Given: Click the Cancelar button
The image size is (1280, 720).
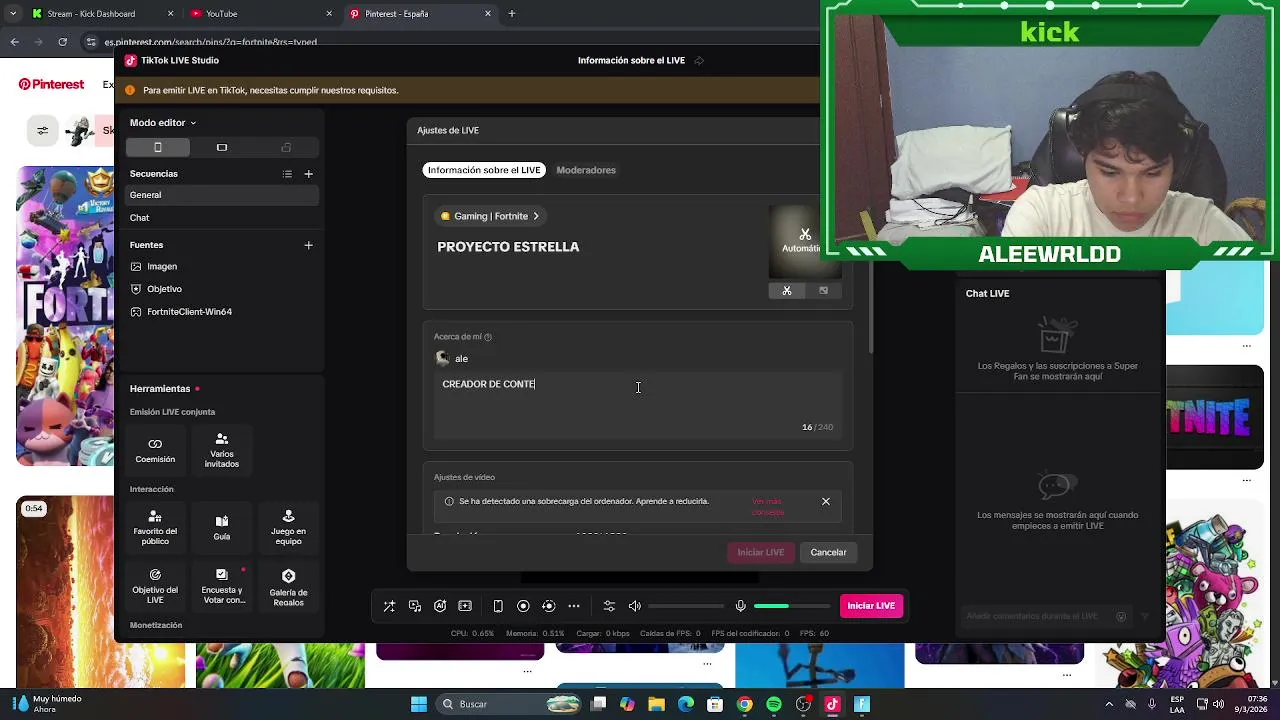Looking at the screenshot, I should [x=828, y=552].
